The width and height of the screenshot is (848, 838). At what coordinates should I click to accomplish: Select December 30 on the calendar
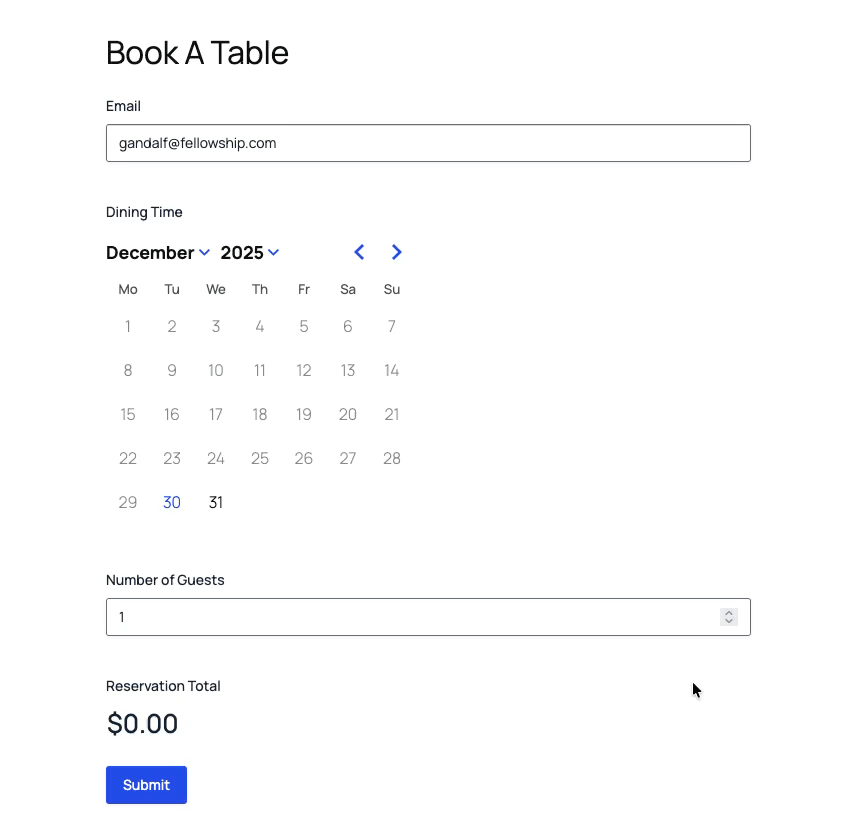pyautogui.click(x=172, y=503)
